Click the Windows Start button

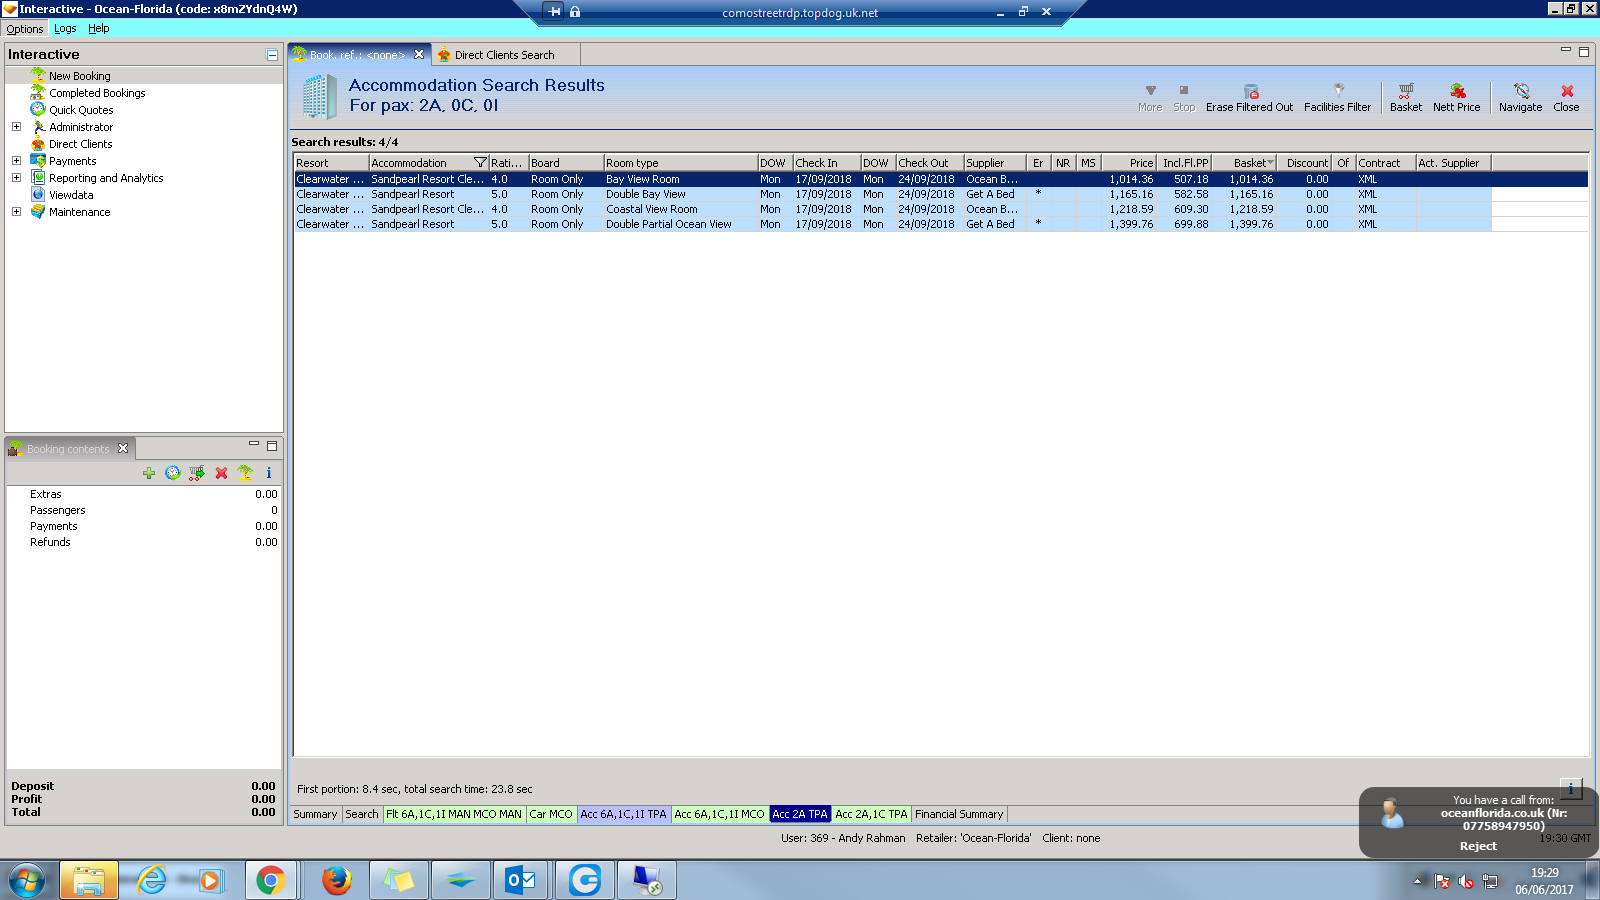pos(27,880)
